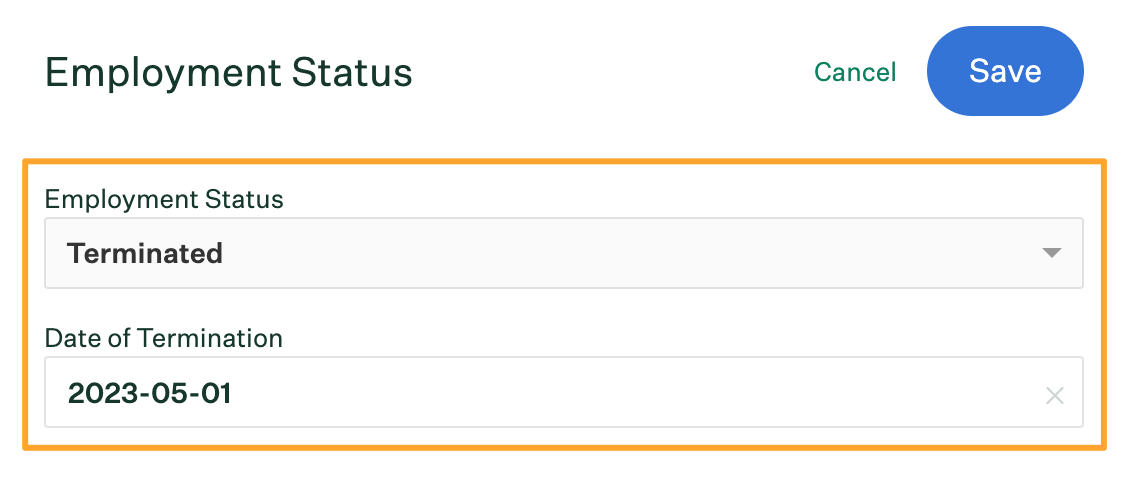This screenshot has height=486, width=1128.
Task: Click the Employment Status page heading
Action: pyautogui.click(x=229, y=73)
